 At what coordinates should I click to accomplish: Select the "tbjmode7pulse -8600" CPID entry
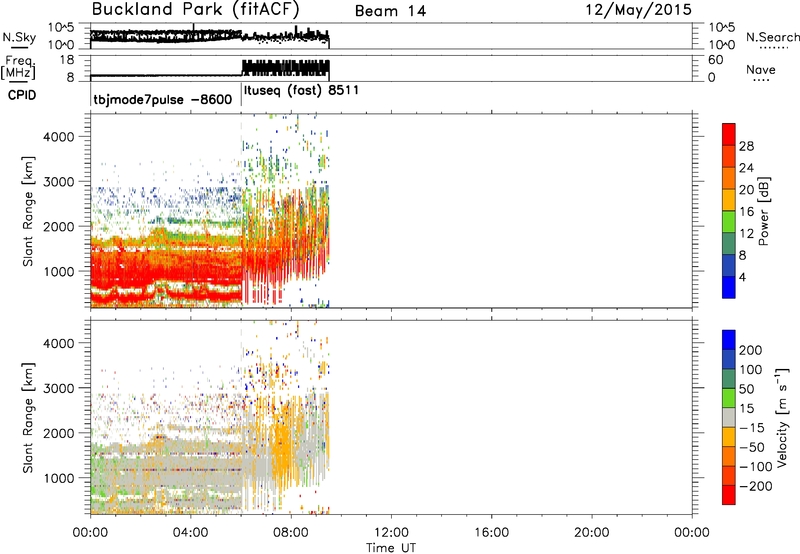click(x=163, y=99)
